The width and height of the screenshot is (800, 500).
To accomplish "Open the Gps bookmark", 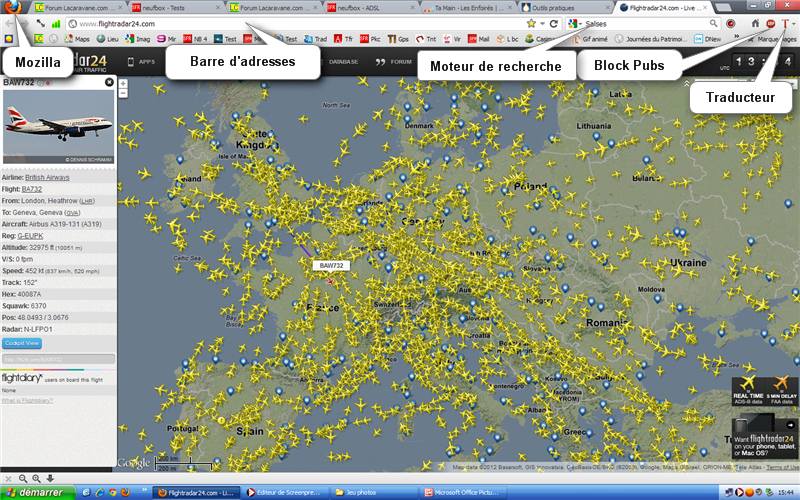I will coord(398,39).
